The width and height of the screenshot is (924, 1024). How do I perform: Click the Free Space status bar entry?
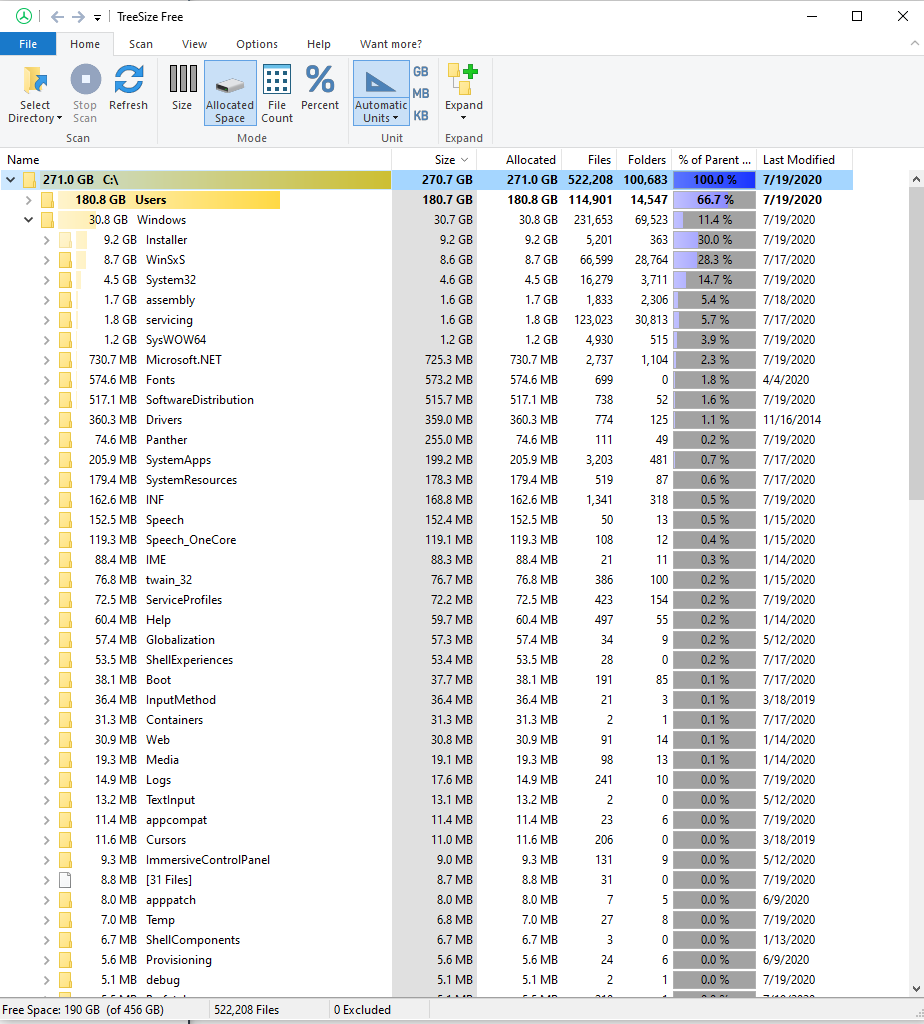click(x=83, y=1010)
